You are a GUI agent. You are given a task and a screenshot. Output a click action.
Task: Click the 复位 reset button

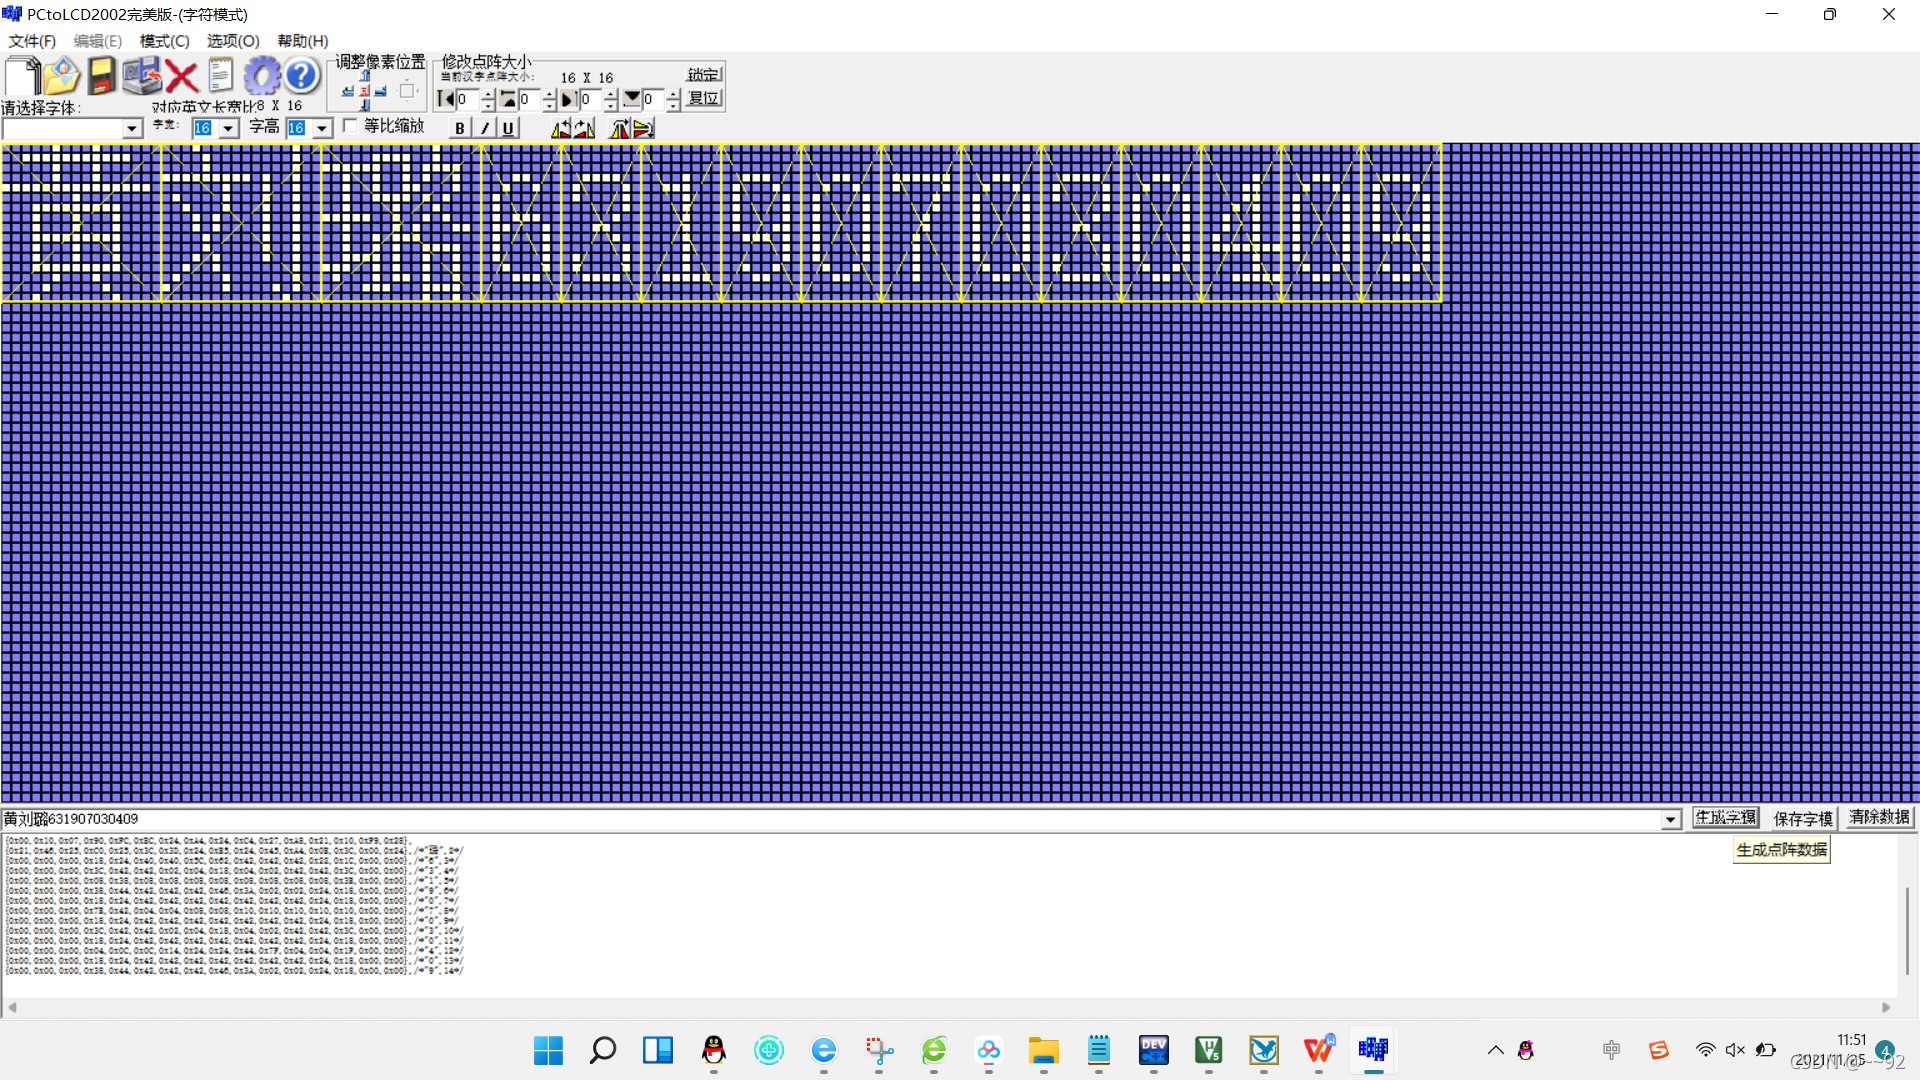tap(704, 99)
